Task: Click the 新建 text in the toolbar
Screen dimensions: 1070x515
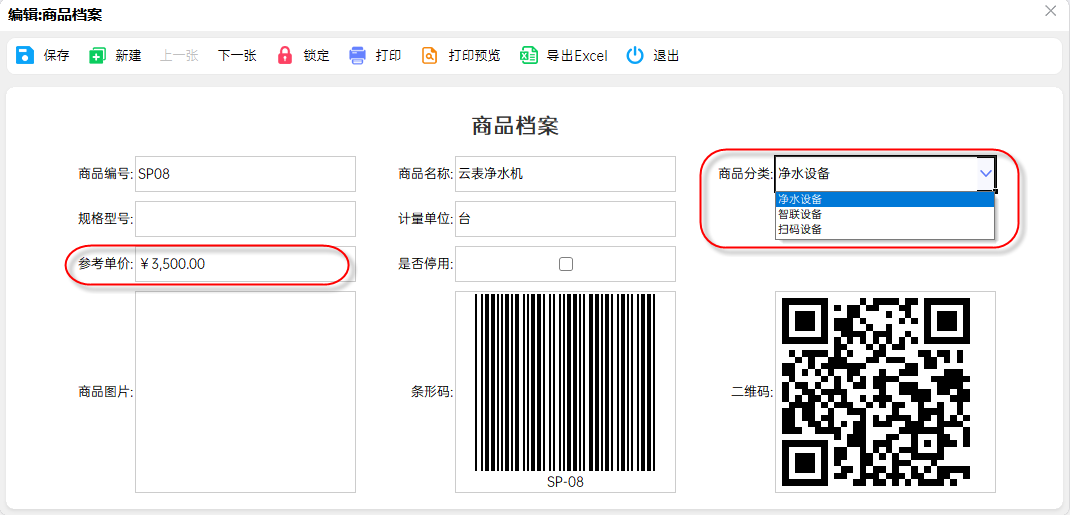Action: (128, 56)
